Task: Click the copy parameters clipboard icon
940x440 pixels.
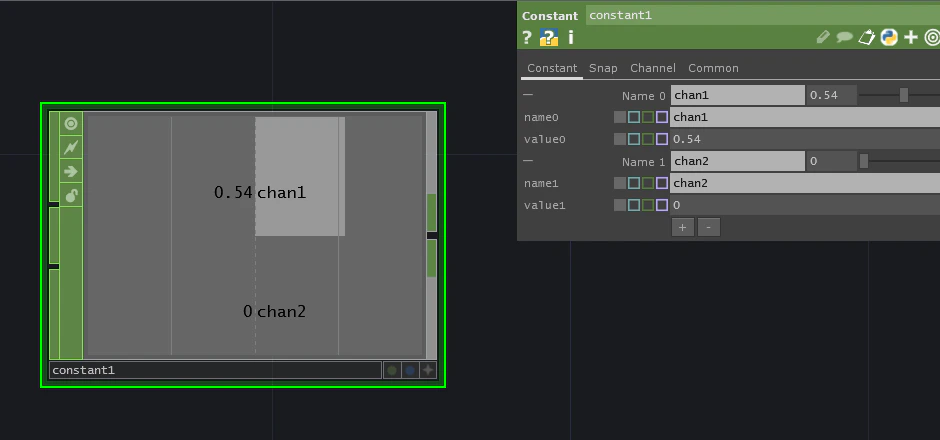Action: click(866, 38)
